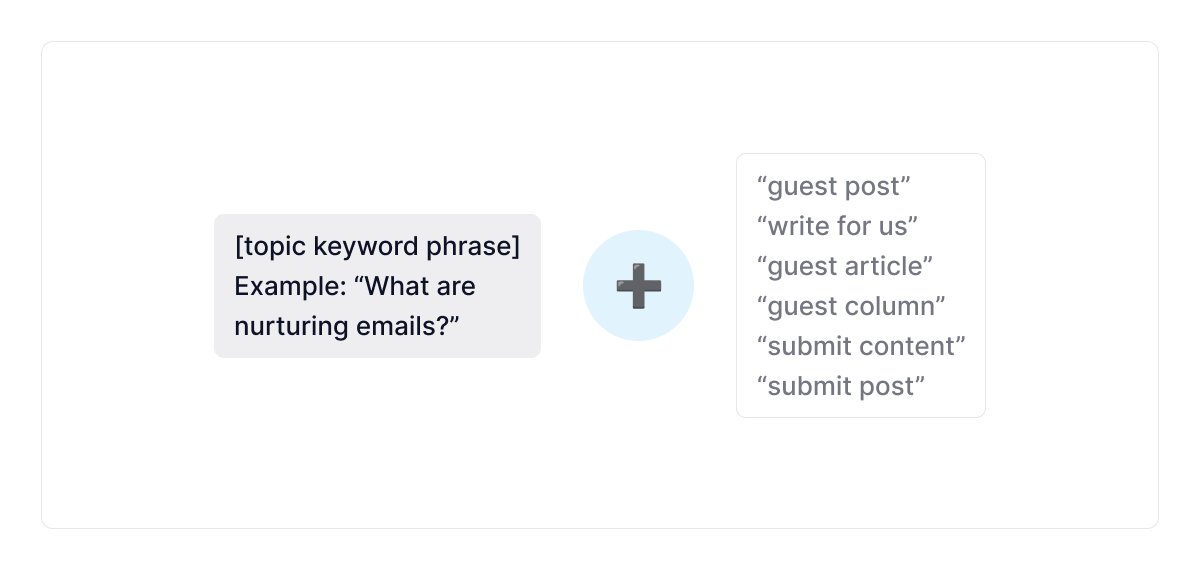The height and width of the screenshot is (570, 1200).
Task: Choose the “guest column” entry
Action: [851, 306]
